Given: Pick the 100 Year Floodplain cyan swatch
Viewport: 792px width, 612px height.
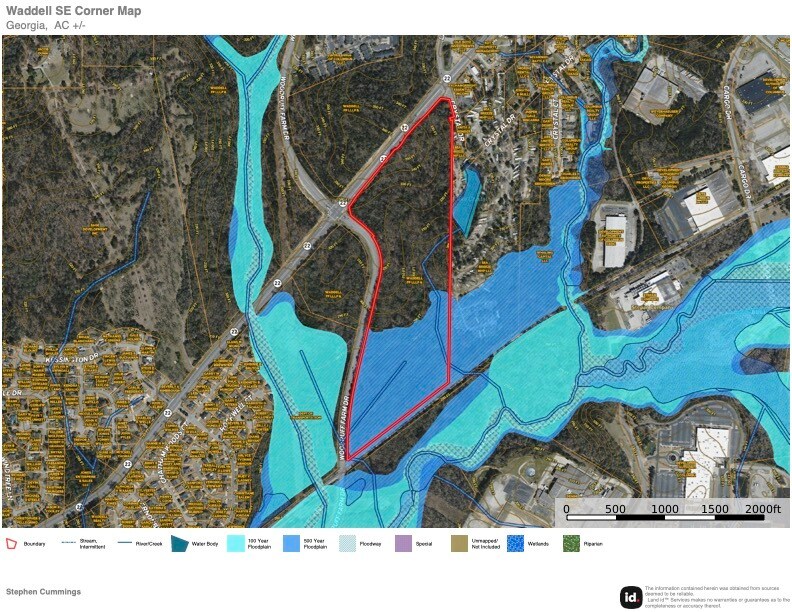Looking at the screenshot, I should (236, 544).
